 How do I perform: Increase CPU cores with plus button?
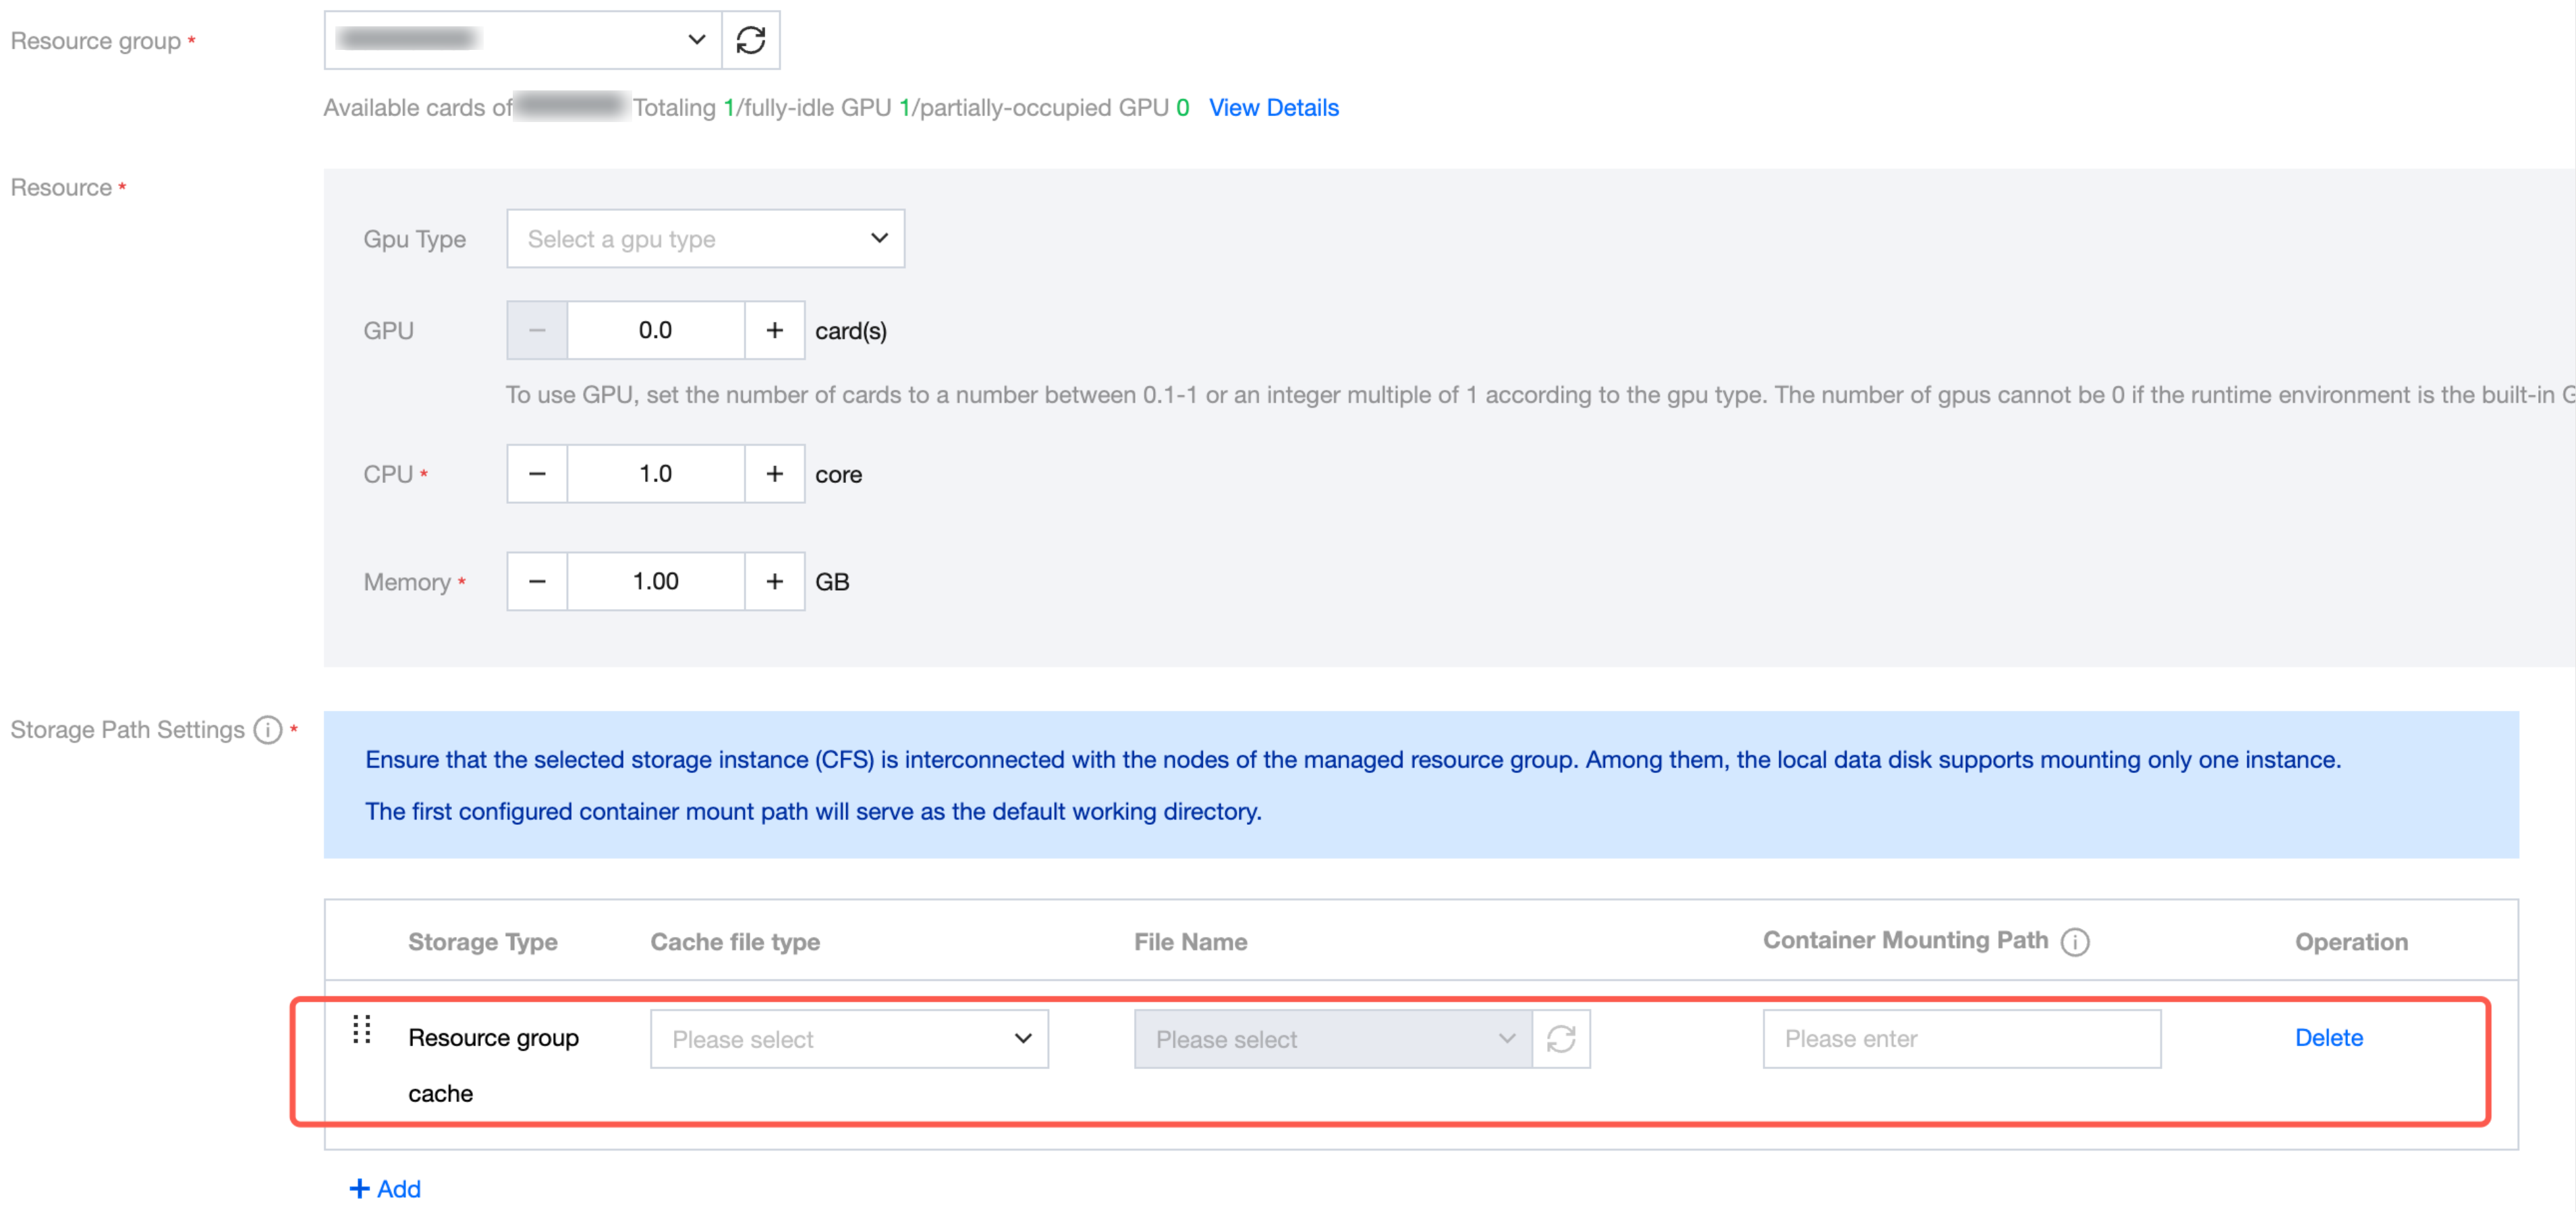pos(774,474)
